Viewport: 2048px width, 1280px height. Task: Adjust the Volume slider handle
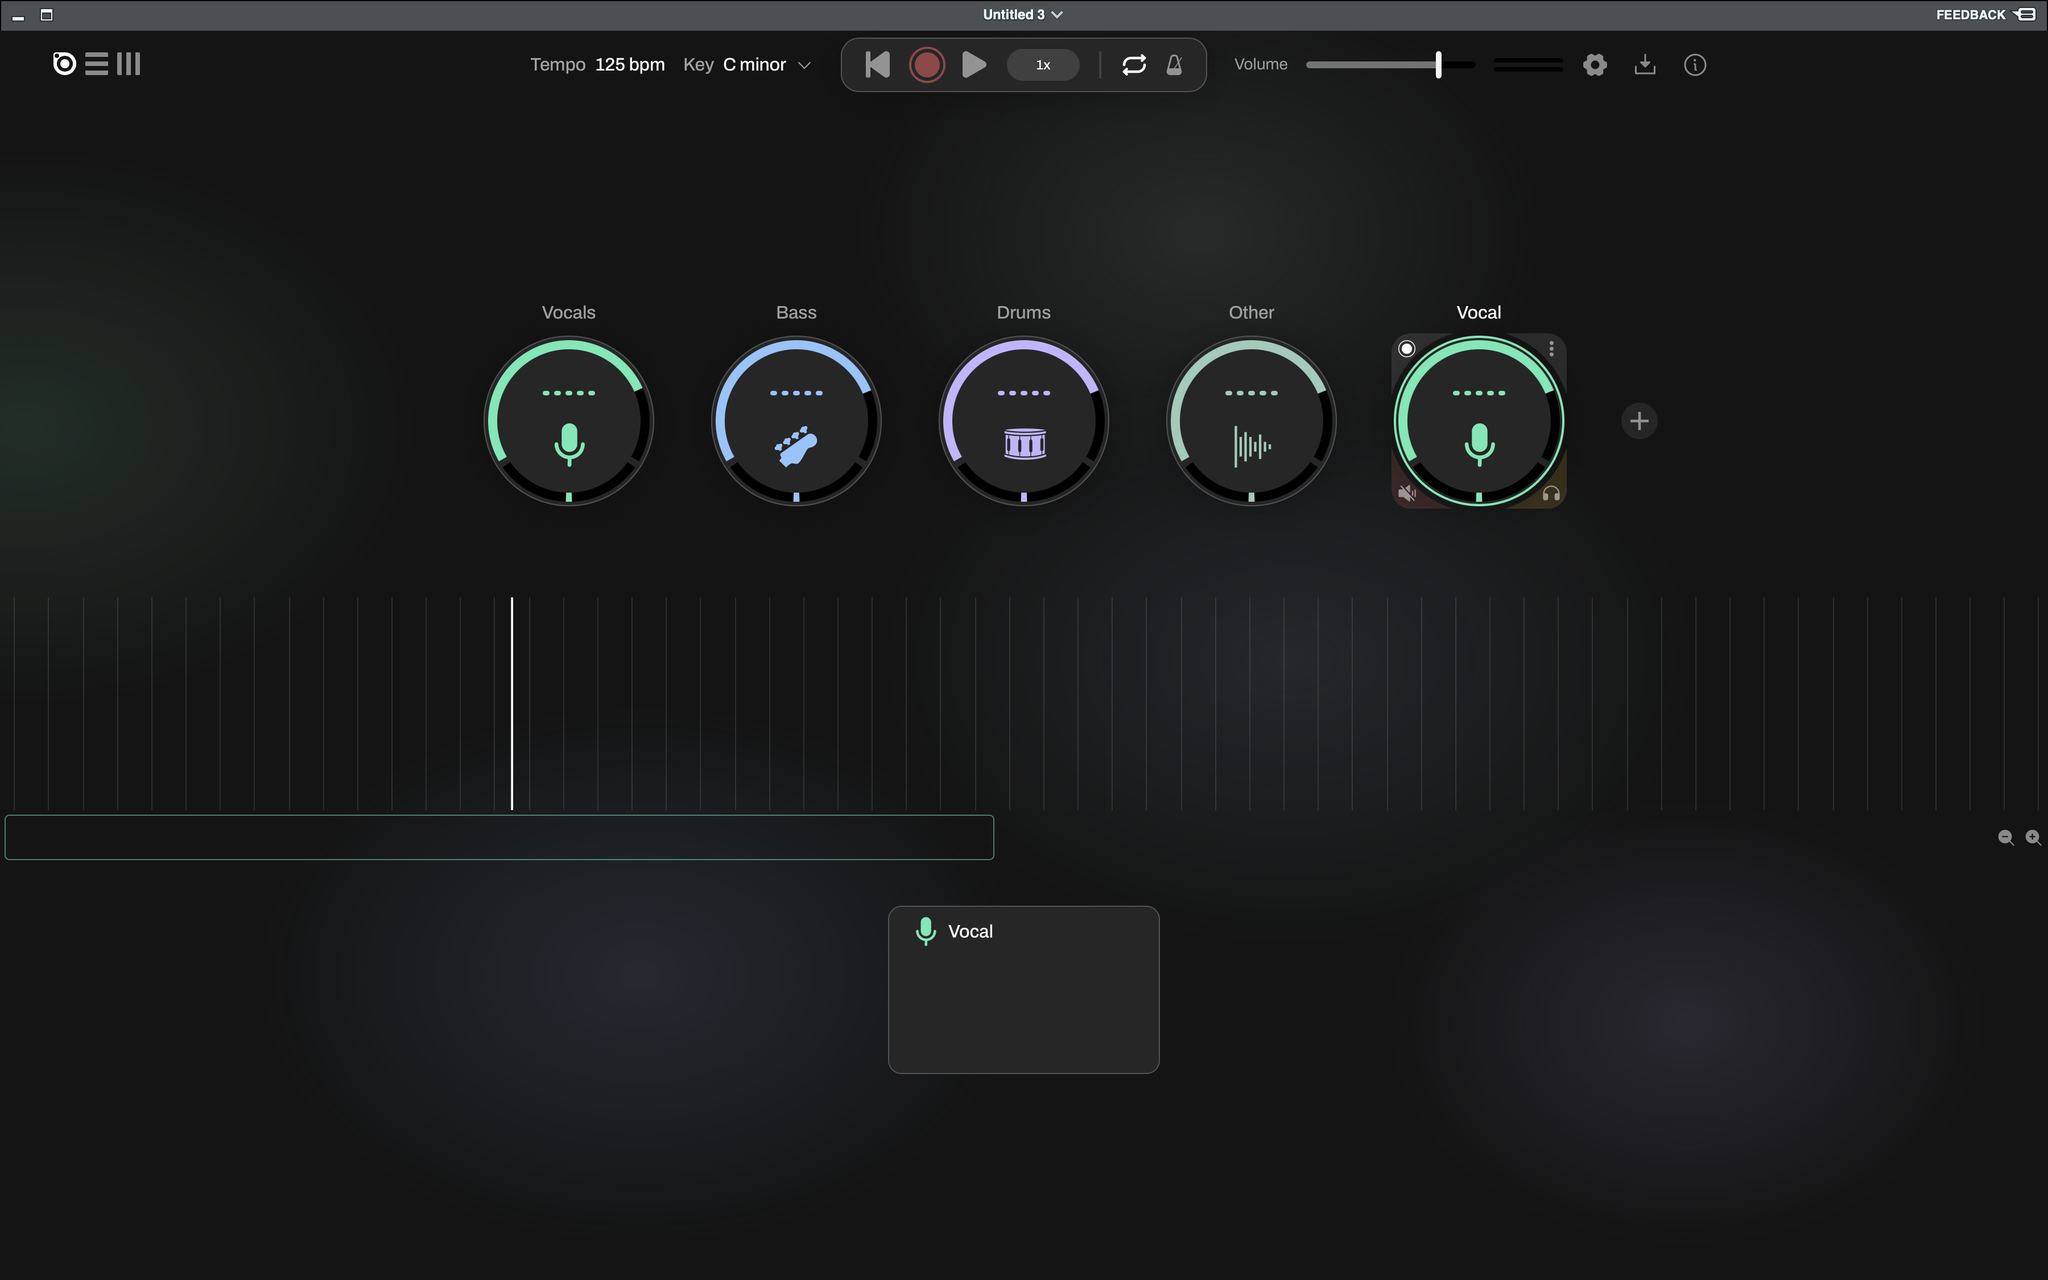coord(1438,65)
